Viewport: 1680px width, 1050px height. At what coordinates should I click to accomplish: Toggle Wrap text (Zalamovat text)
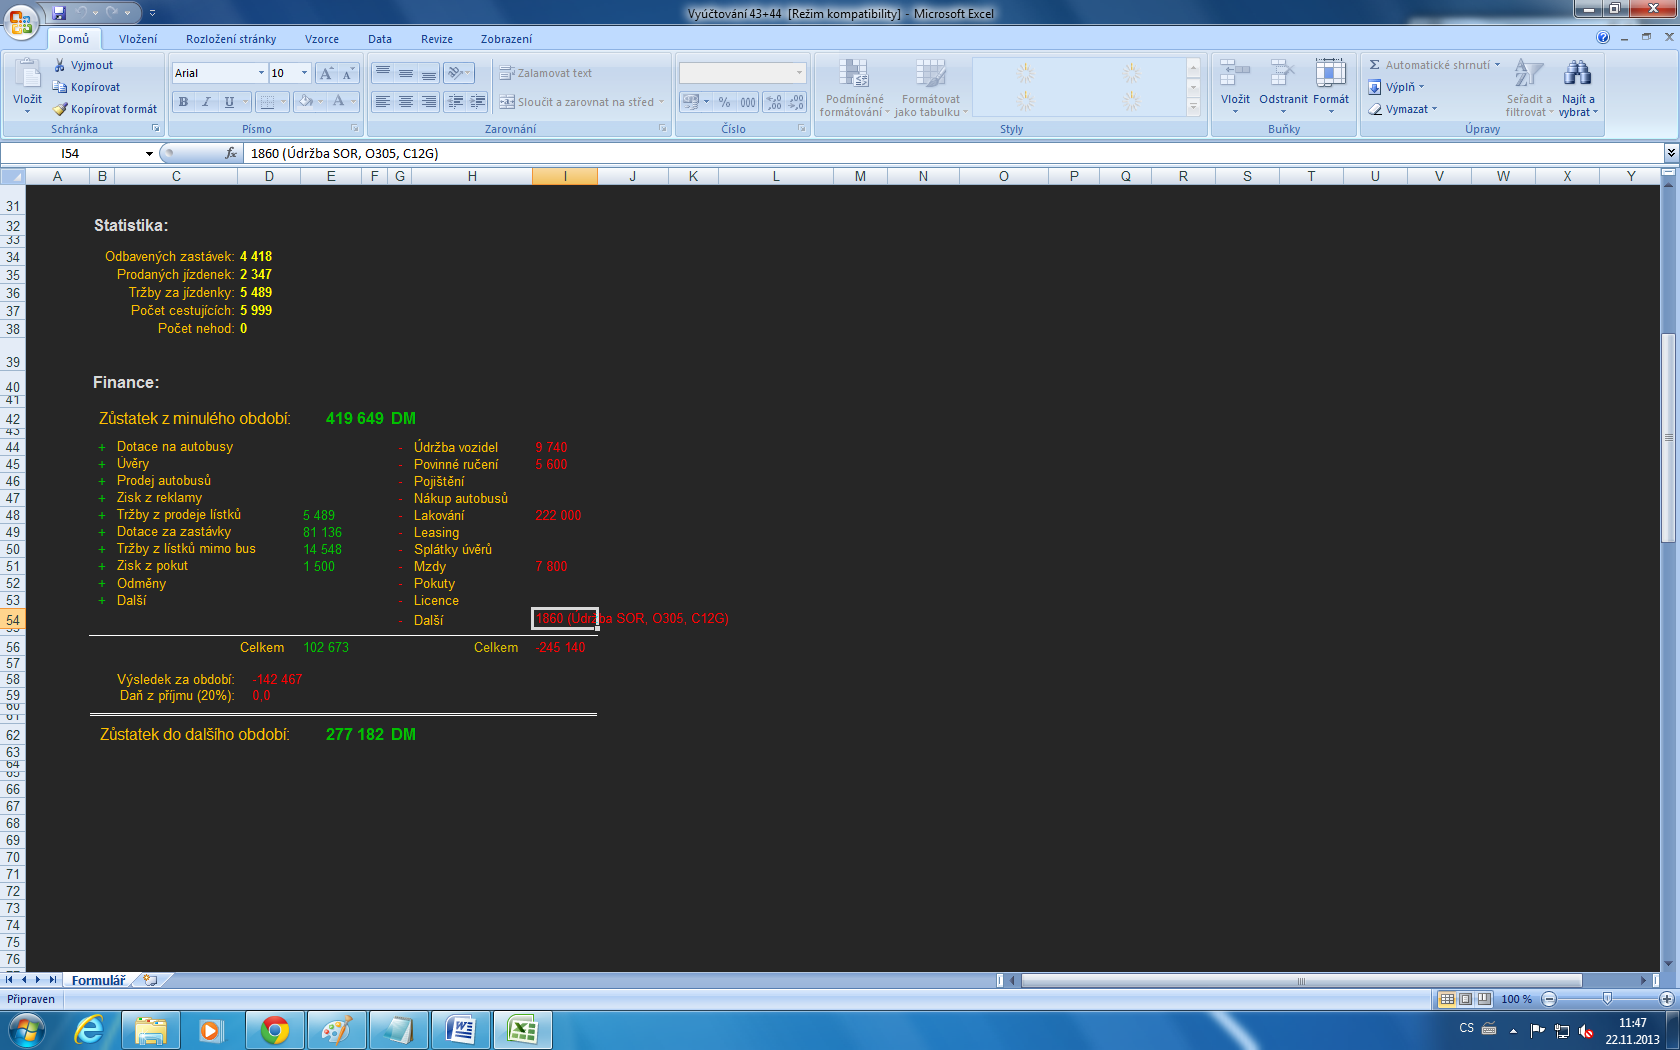click(x=546, y=73)
